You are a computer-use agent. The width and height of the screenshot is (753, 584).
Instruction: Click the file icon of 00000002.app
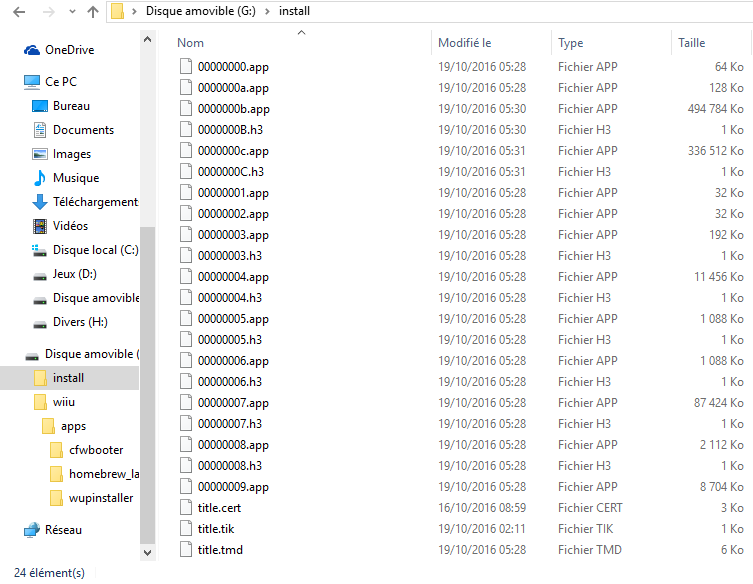pyautogui.click(x=186, y=213)
